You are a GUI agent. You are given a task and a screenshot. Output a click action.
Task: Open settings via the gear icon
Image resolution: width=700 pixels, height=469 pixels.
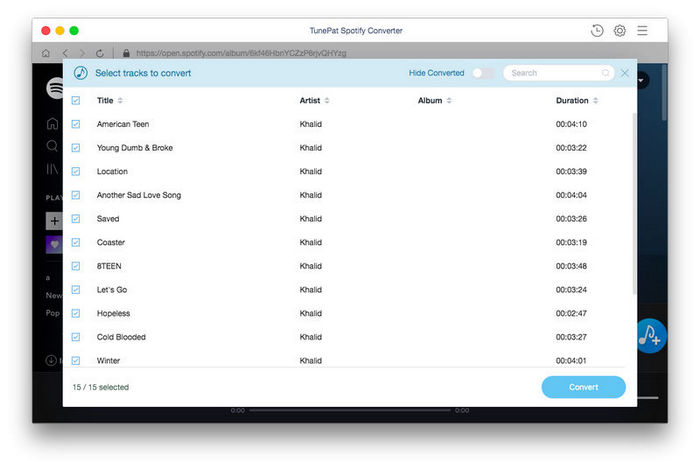(620, 31)
